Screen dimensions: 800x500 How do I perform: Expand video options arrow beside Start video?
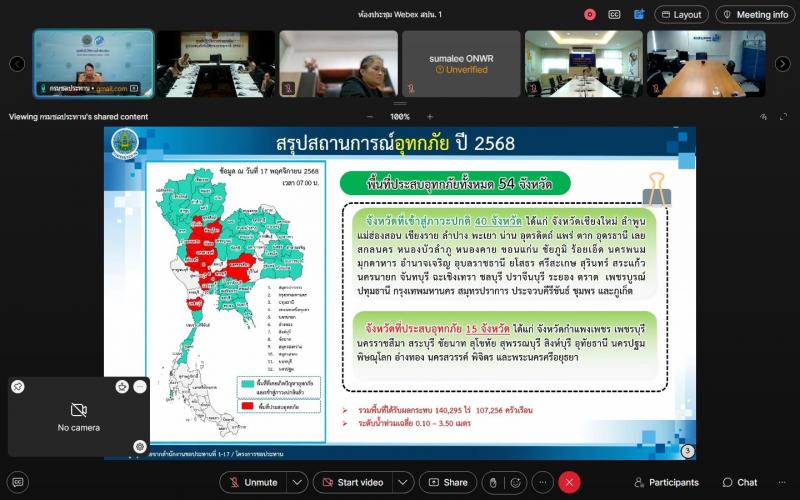403,482
